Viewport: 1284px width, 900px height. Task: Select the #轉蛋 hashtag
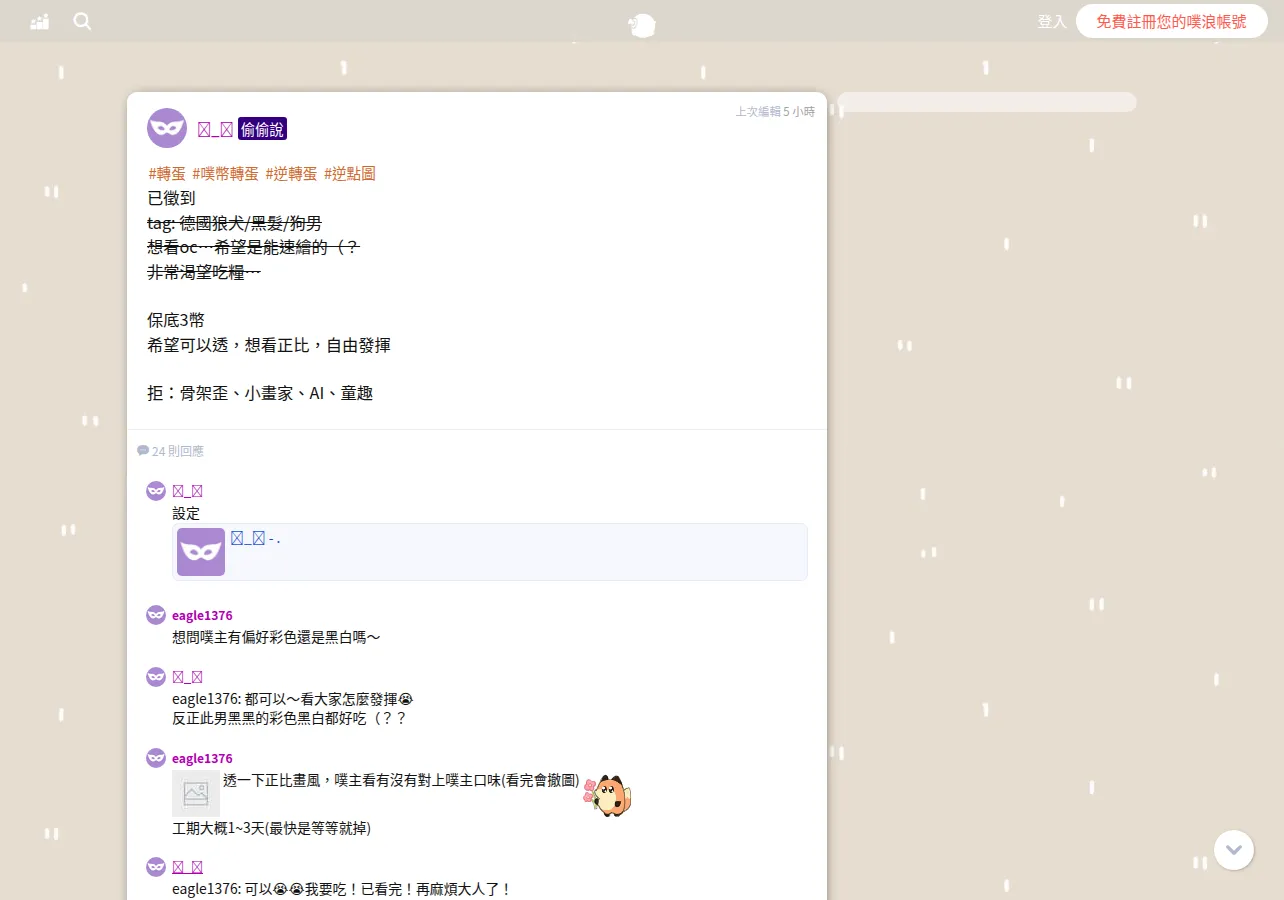point(167,174)
